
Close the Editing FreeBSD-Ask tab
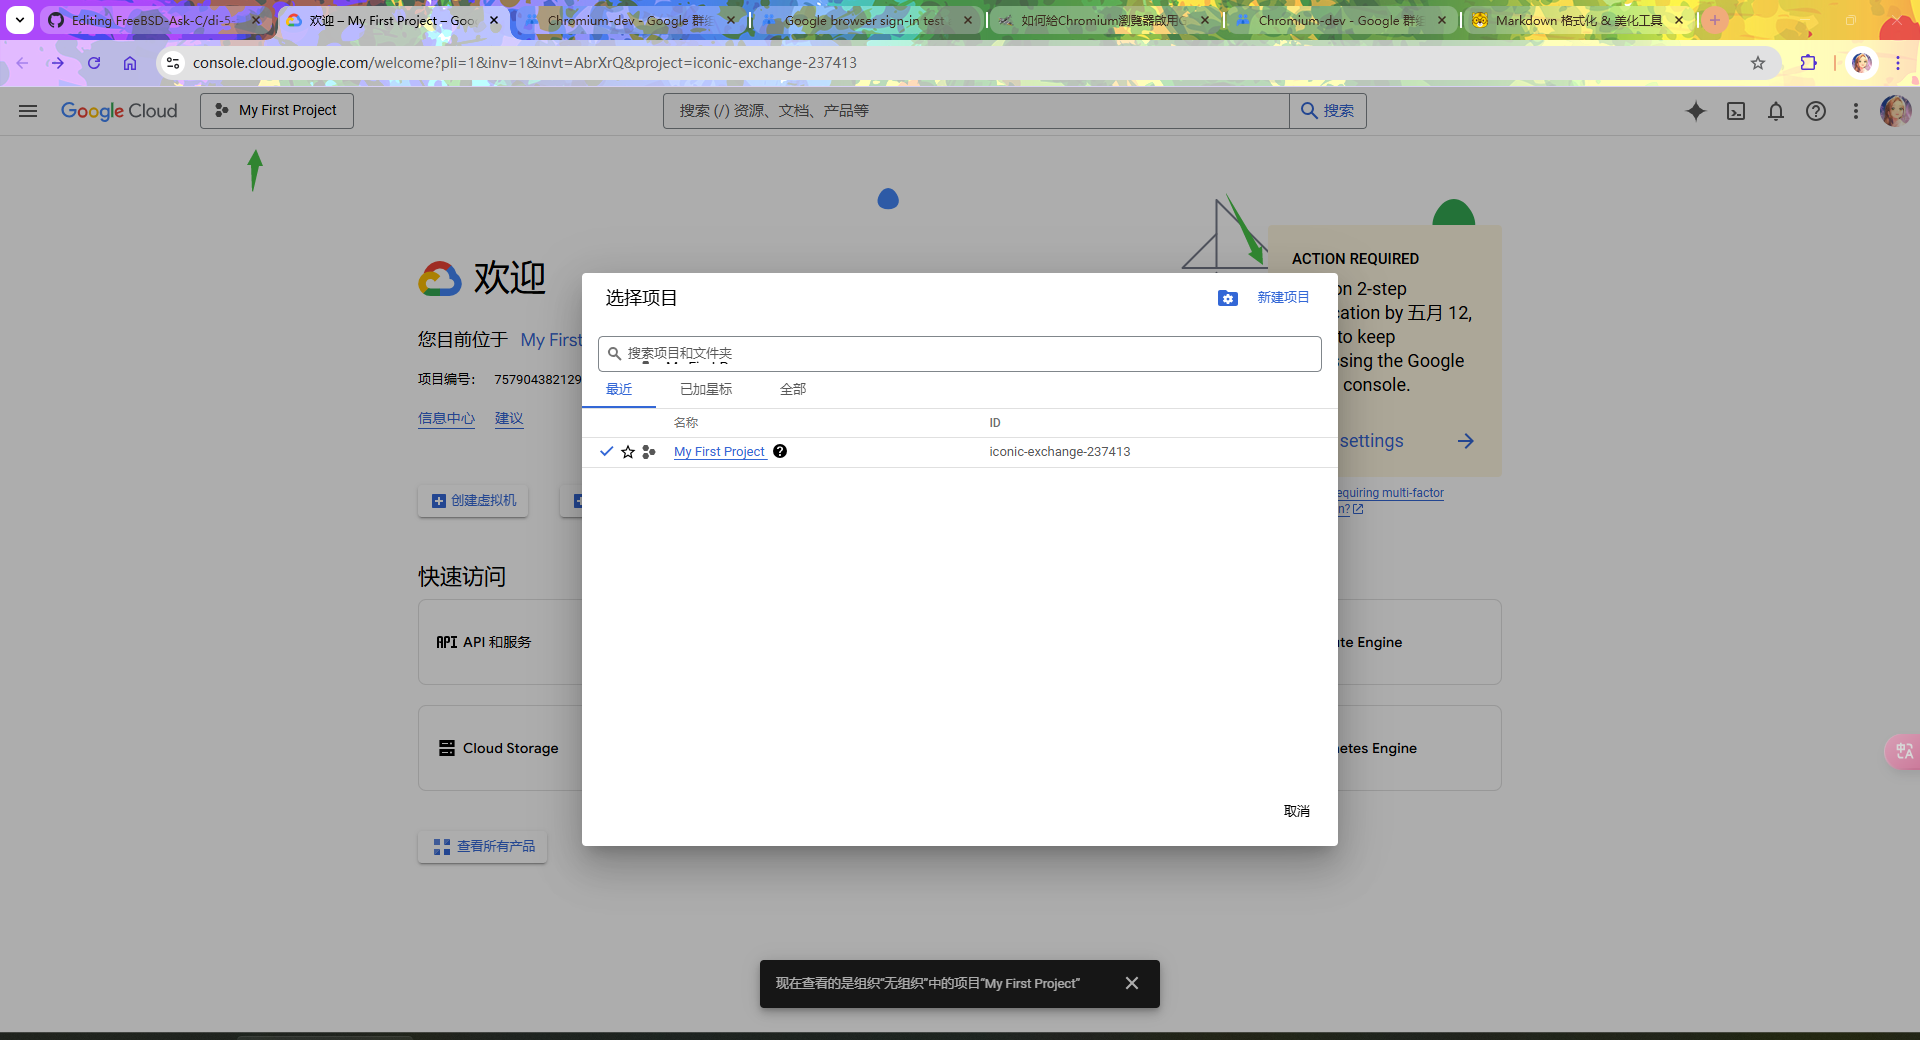pos(256,20)
